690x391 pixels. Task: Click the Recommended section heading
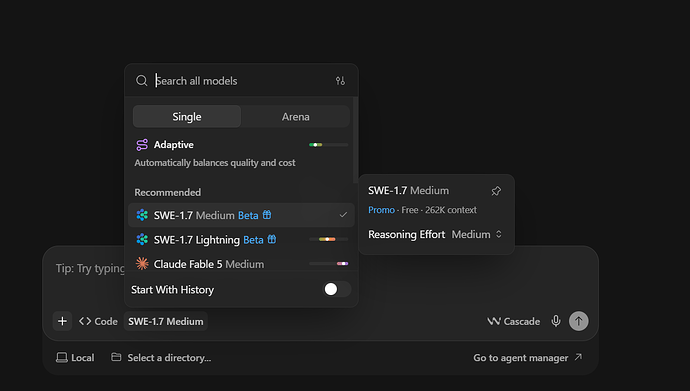[x=168, y=192]
